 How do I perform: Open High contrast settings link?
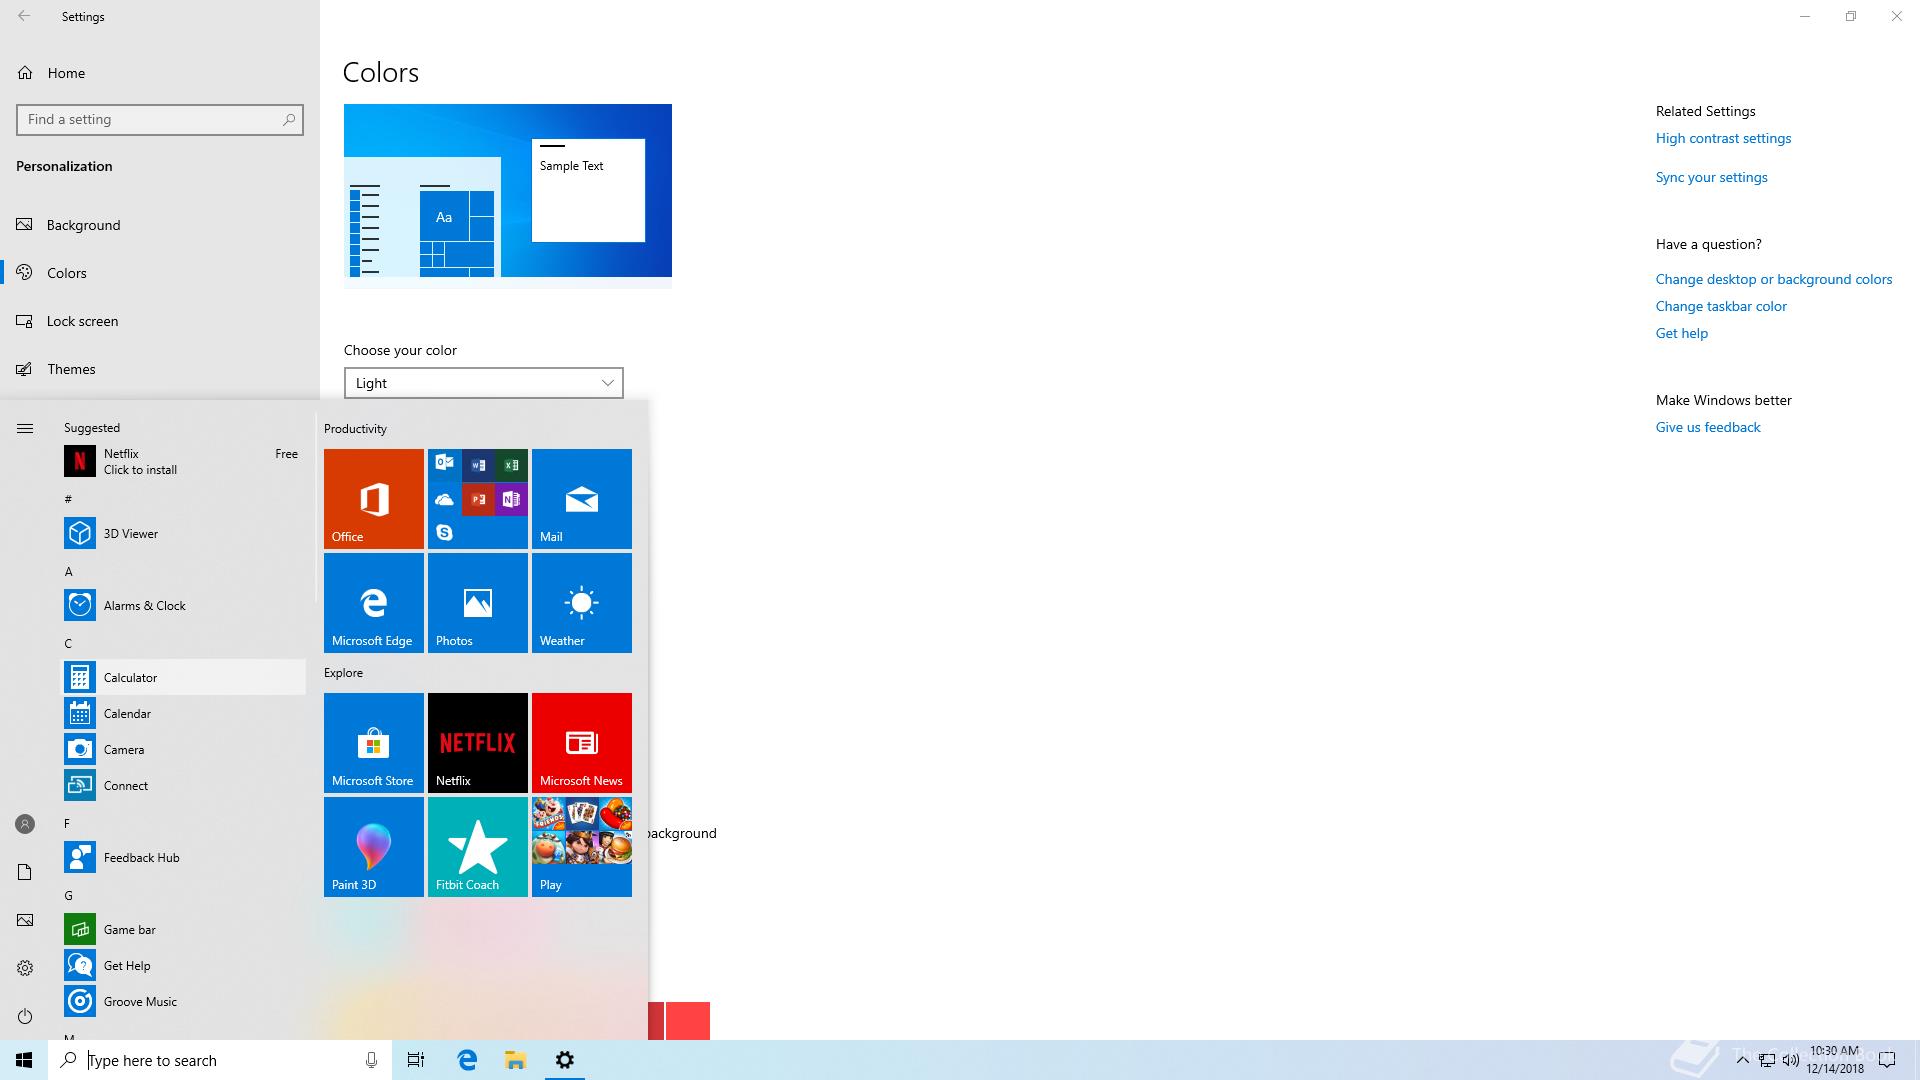[x=1723, y=138]
